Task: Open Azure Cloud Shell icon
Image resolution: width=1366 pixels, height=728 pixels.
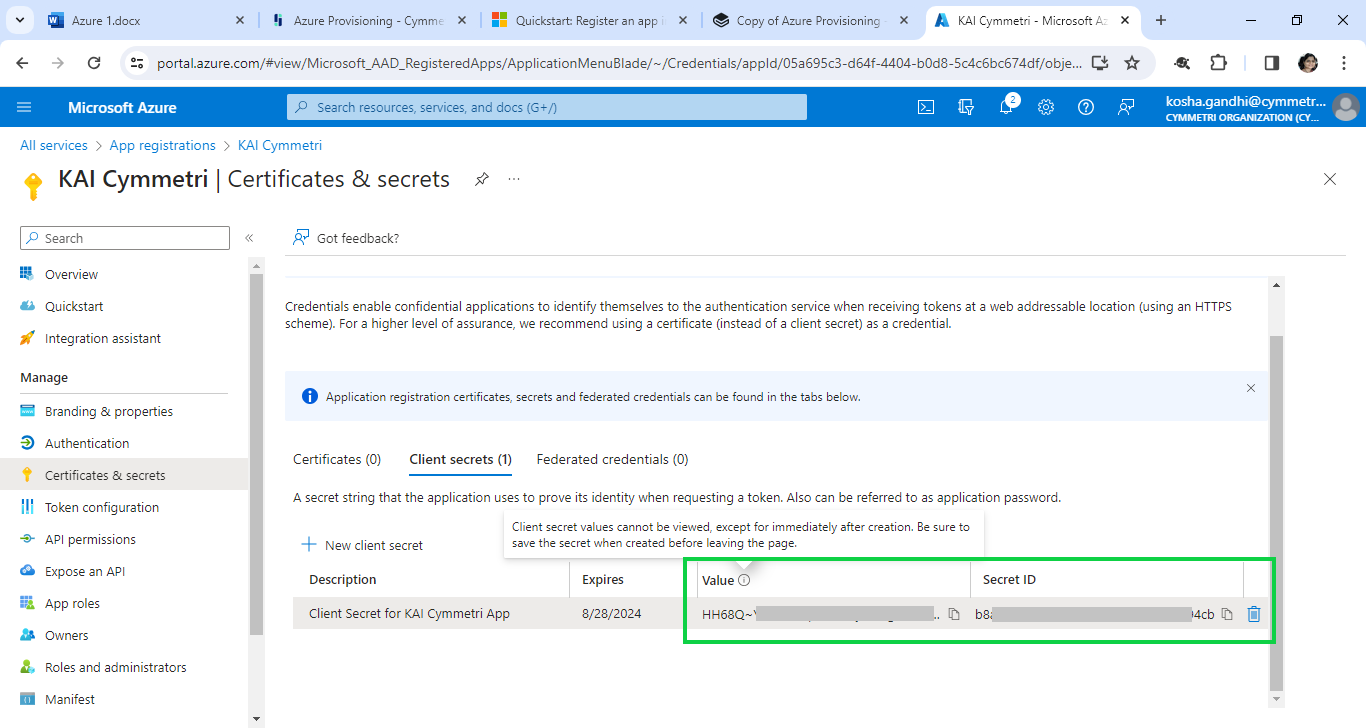Action: pyautogui.click(x=926, y=107)
